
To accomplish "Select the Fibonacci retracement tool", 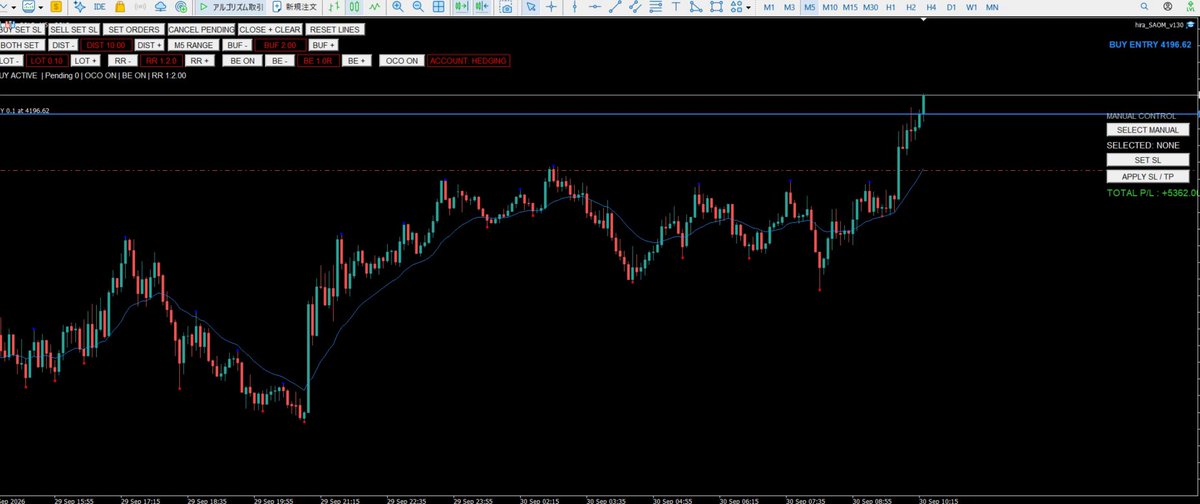I will pos(656,6).
